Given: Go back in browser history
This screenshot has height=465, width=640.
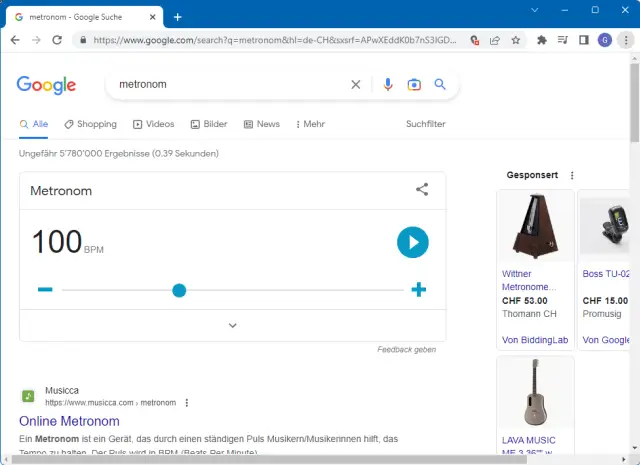Looking at the screenshot, I should 15,40.
